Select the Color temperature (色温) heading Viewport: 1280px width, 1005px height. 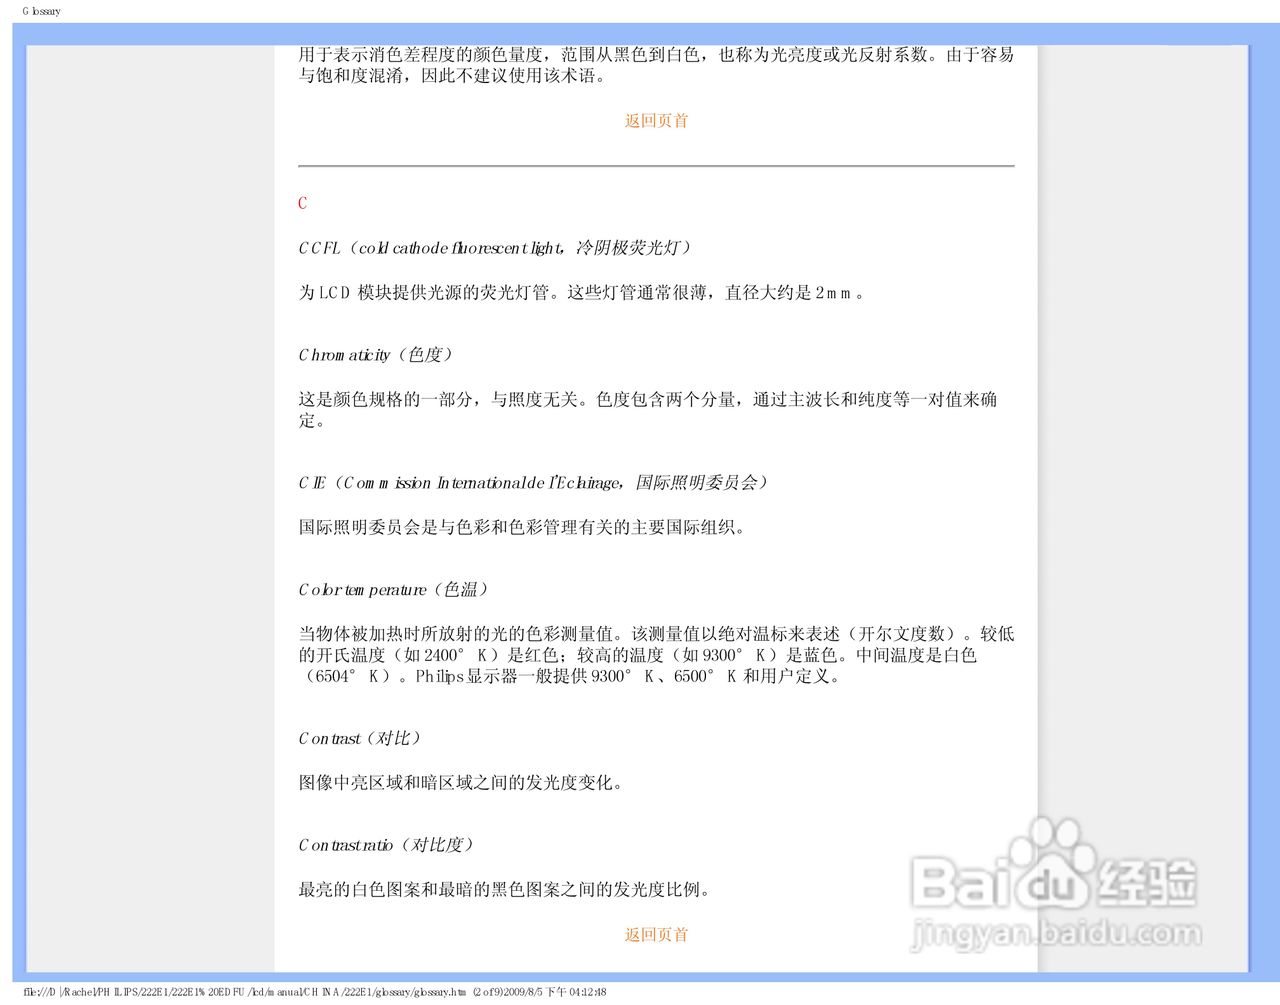(x=394, y=590)
